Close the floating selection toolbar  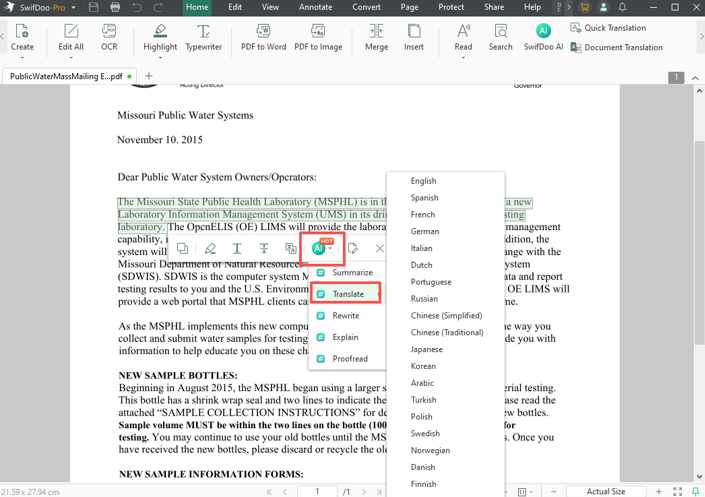tap(380, 248)
